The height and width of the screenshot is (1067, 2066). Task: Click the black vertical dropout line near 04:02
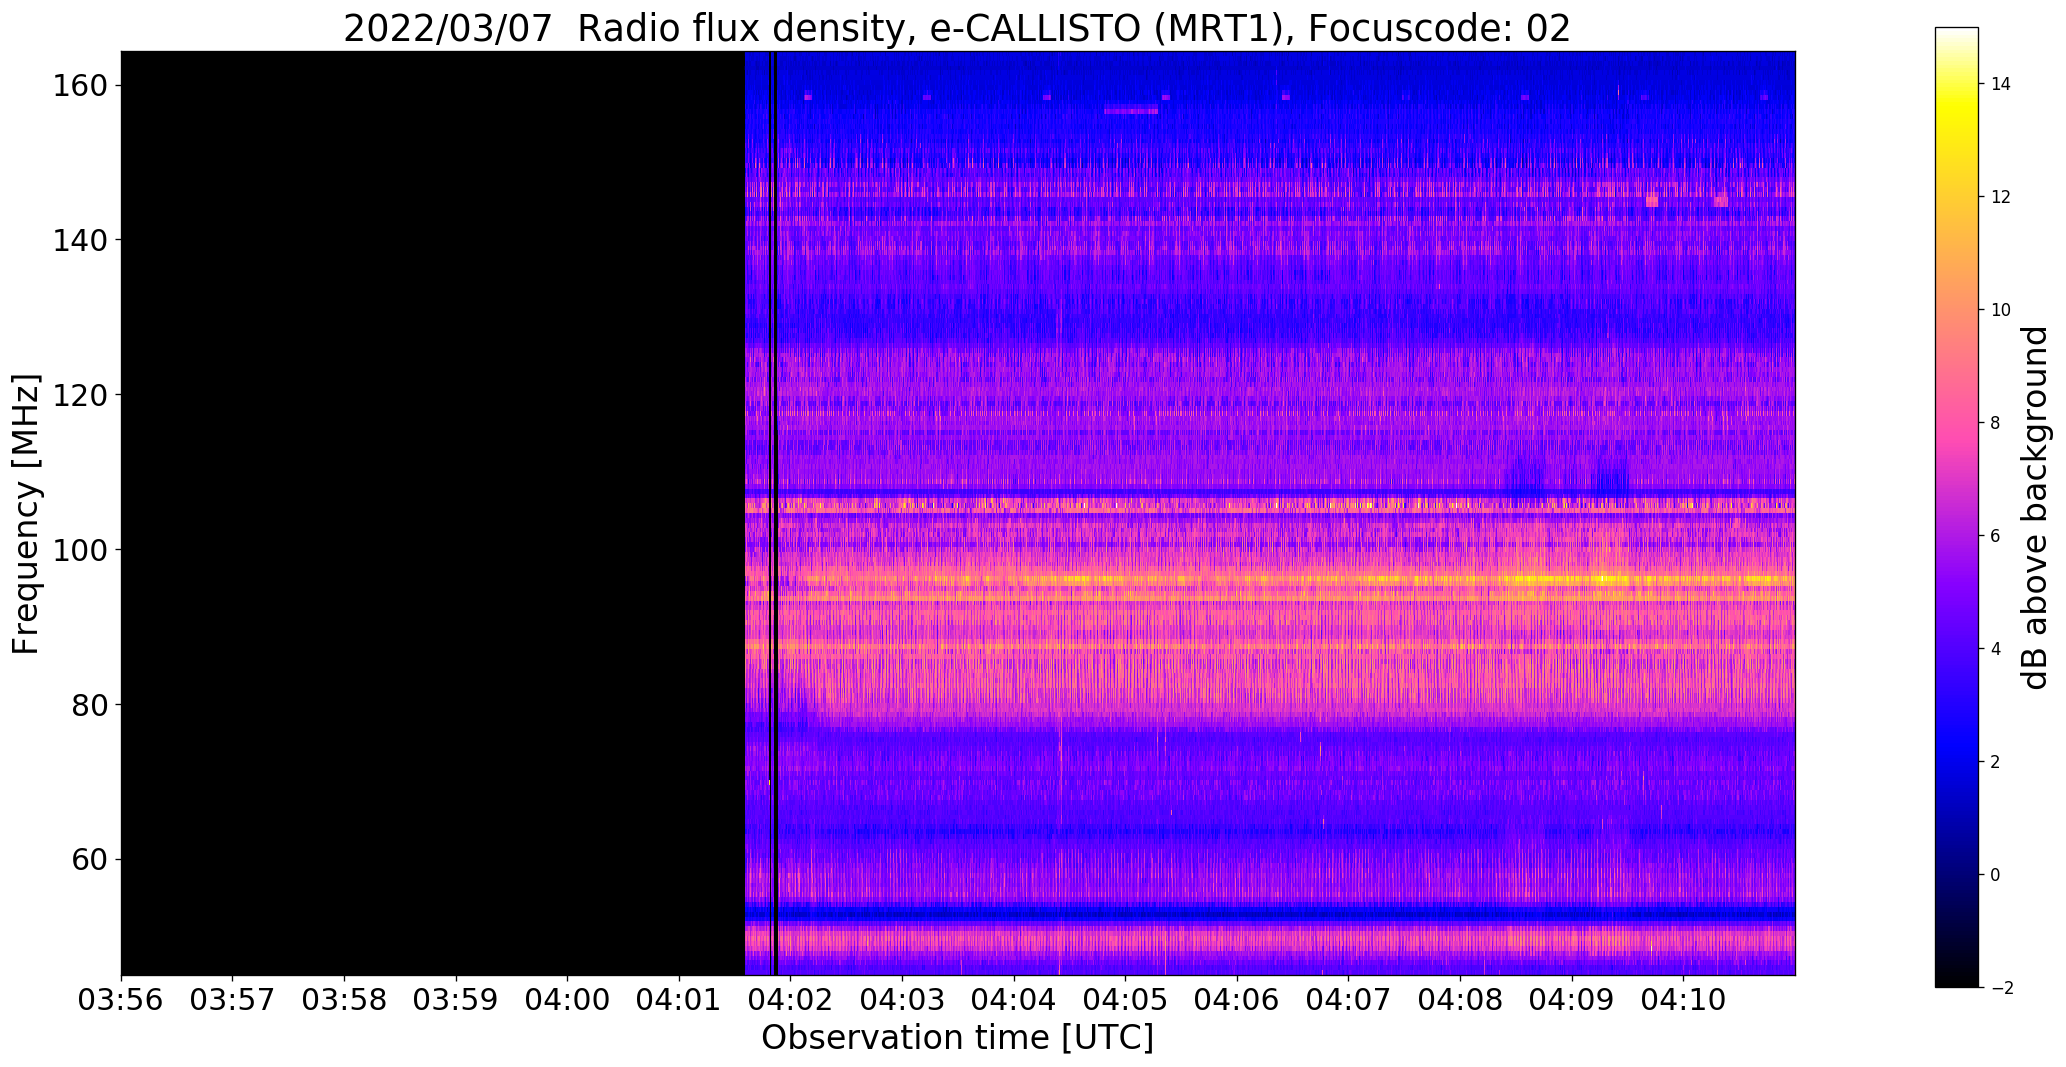(x=775, y=513)
